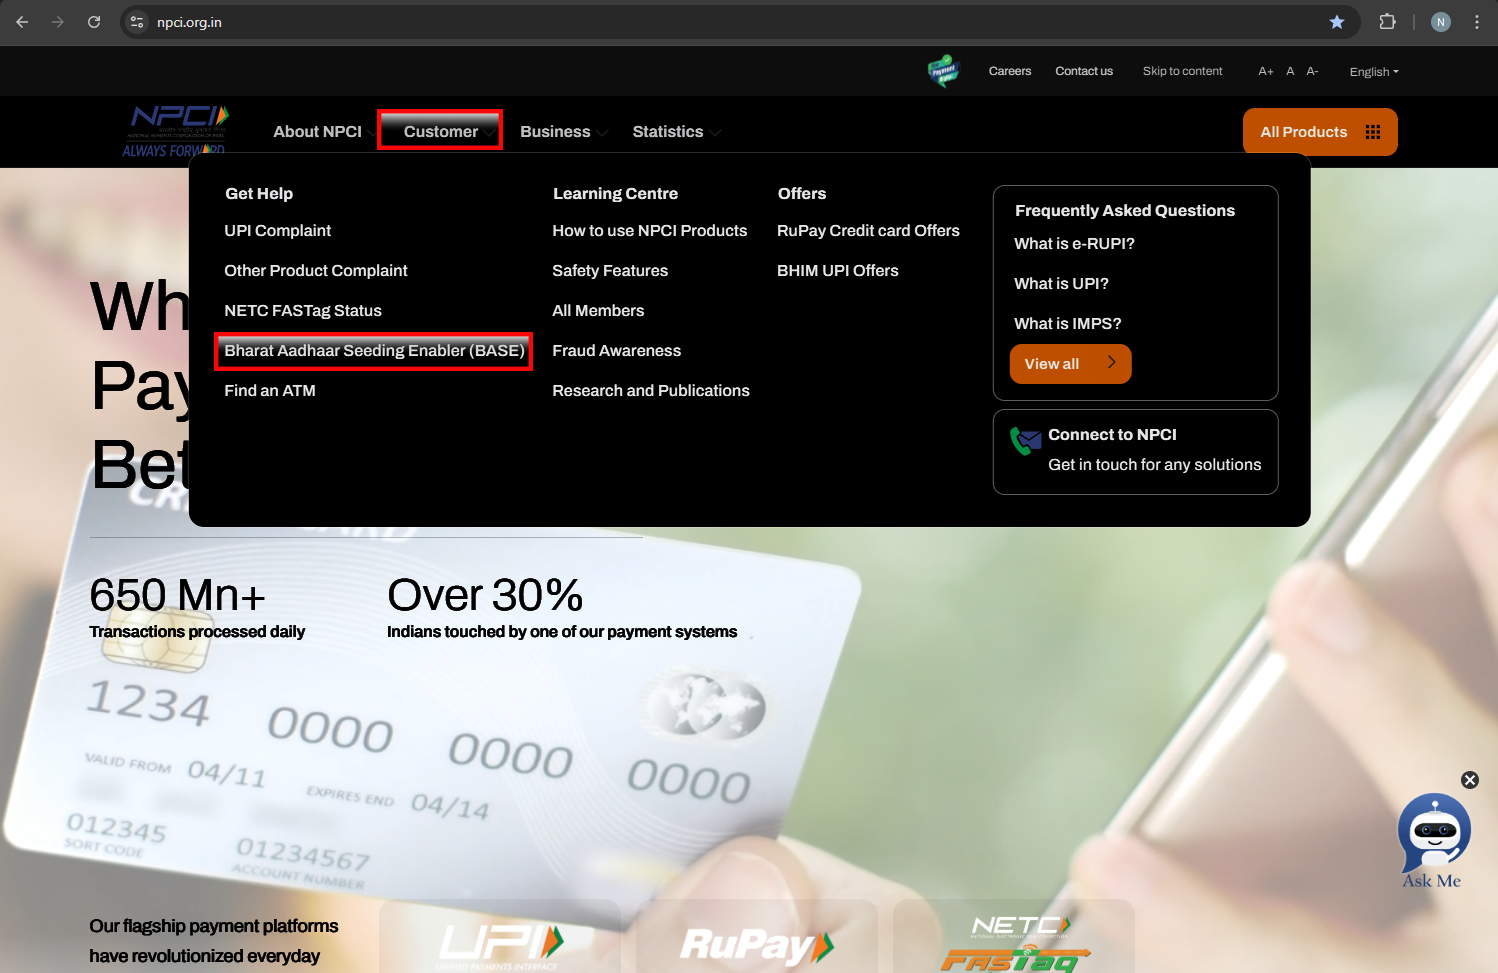The image size is (1498, 973).
Task: Click the green badge icon near Careers
Action: 943,71
